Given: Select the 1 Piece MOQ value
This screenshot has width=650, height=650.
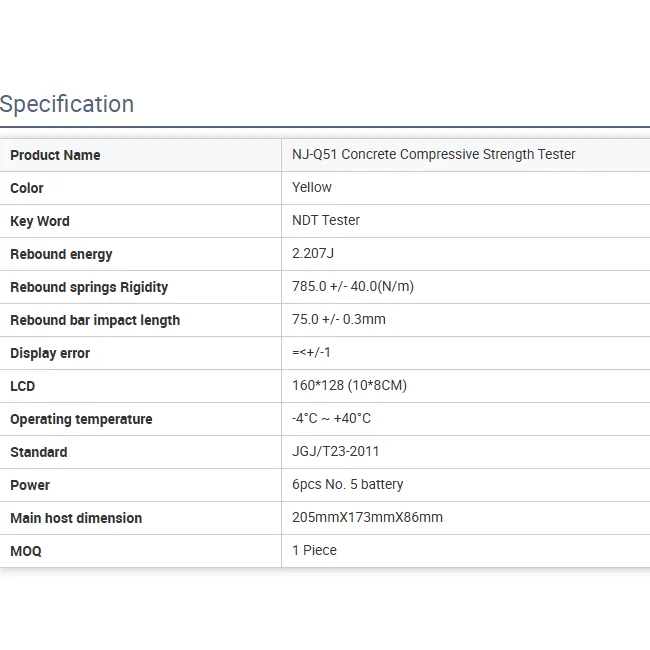Looking at the screenshot, I should 314,550.
